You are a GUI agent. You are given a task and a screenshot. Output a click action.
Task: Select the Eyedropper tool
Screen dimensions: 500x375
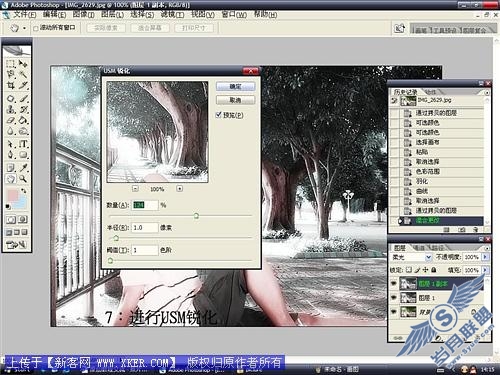[23, 167]
